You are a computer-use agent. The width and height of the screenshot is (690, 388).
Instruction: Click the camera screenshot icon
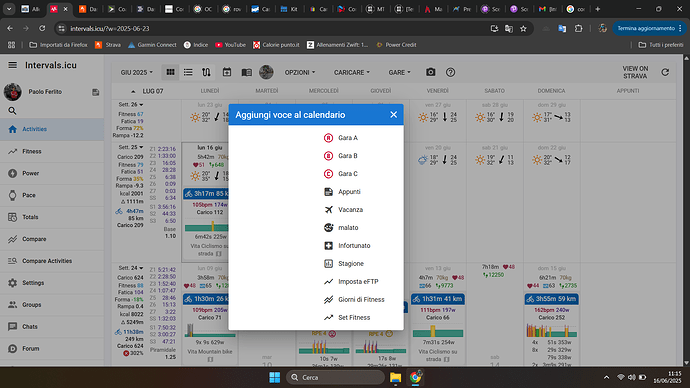click(430, 72)
